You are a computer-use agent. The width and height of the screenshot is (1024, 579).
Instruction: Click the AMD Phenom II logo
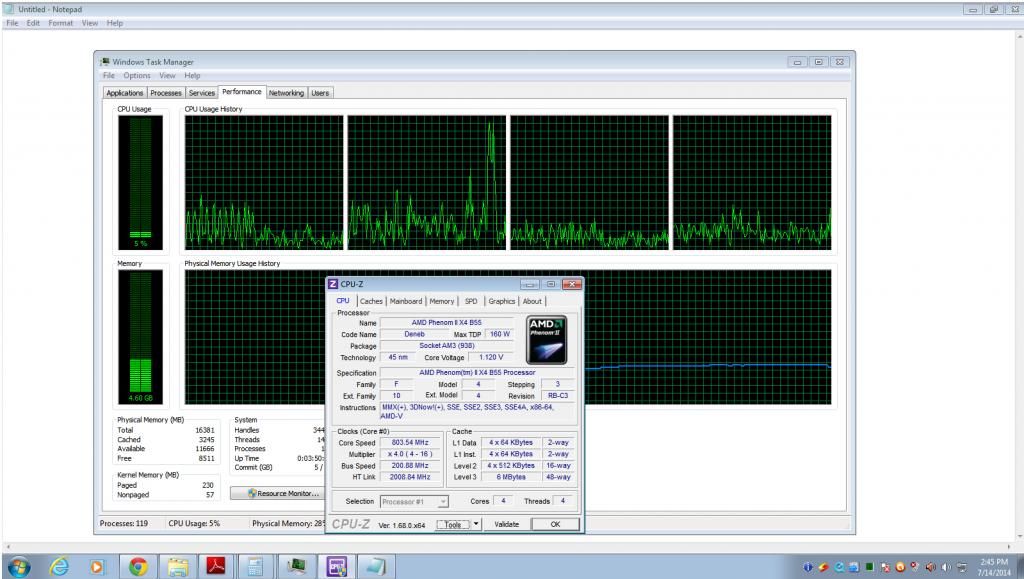pyautogui.click(x=547, y=337)
